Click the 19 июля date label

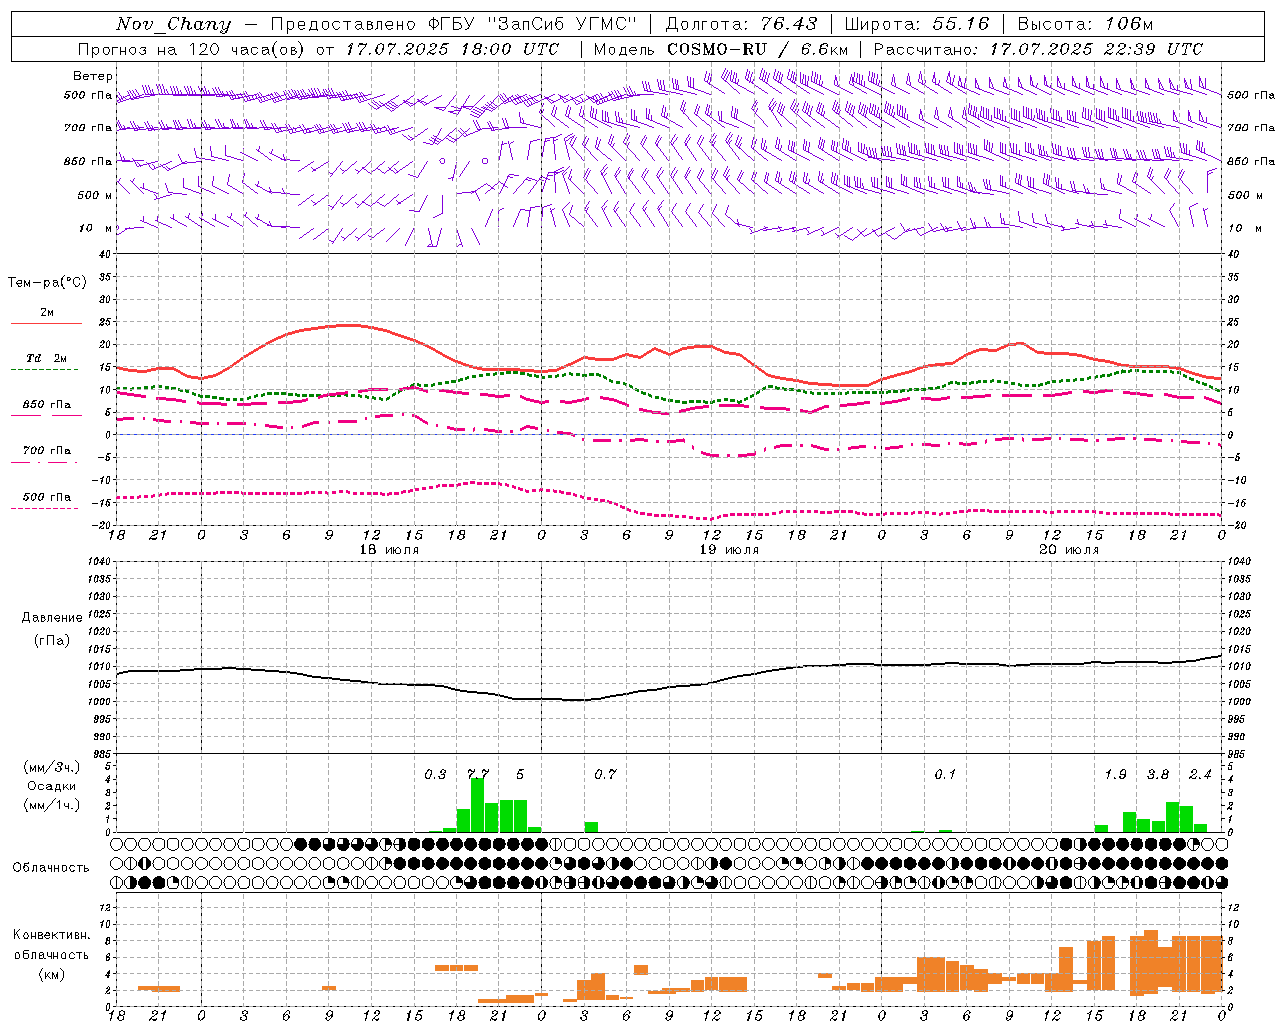(729, 550)
